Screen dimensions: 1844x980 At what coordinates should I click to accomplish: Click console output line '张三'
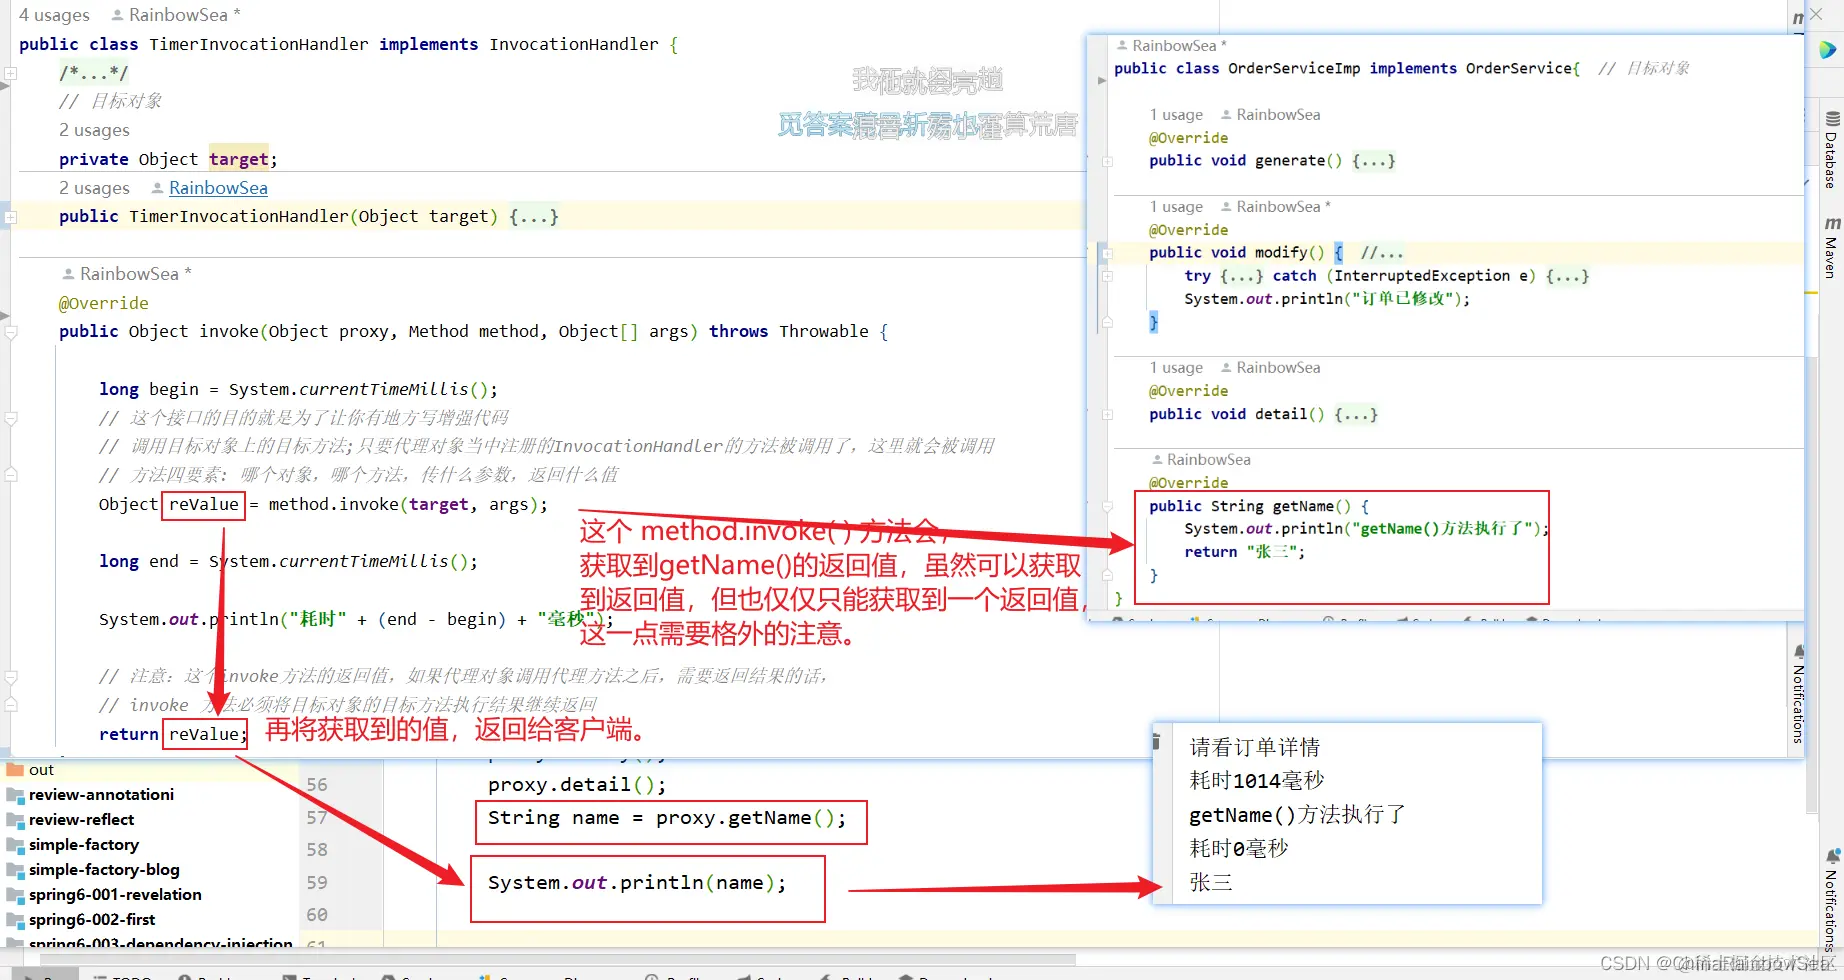(x=1211, y=883)
